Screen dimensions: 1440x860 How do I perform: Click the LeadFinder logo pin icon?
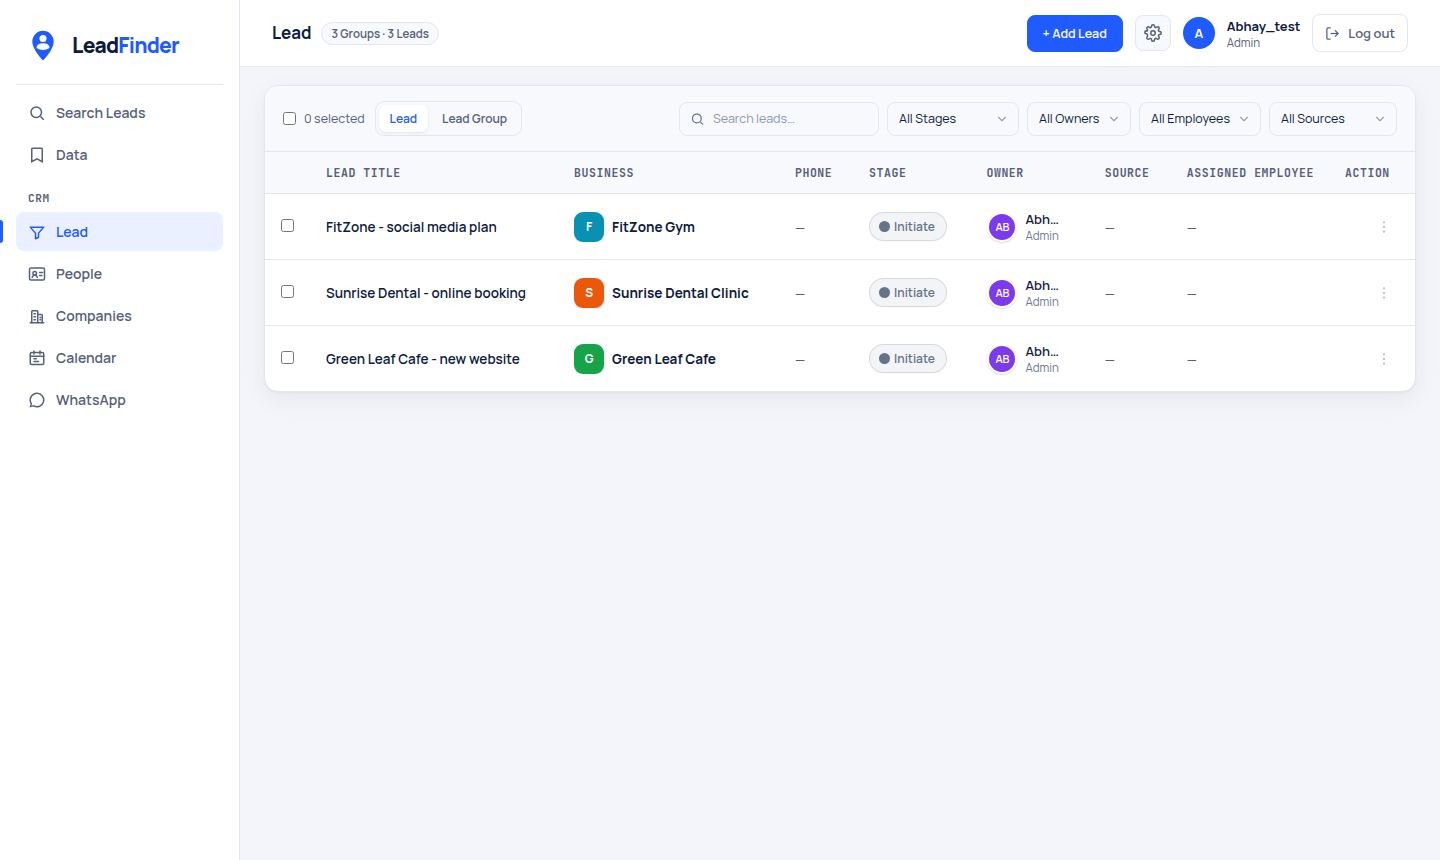pos(43,45)
